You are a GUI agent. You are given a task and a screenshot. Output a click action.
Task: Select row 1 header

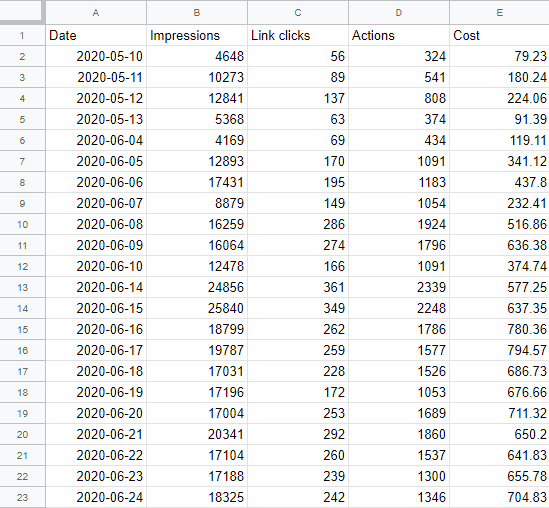pyautogui.click(x=22, y=35)
